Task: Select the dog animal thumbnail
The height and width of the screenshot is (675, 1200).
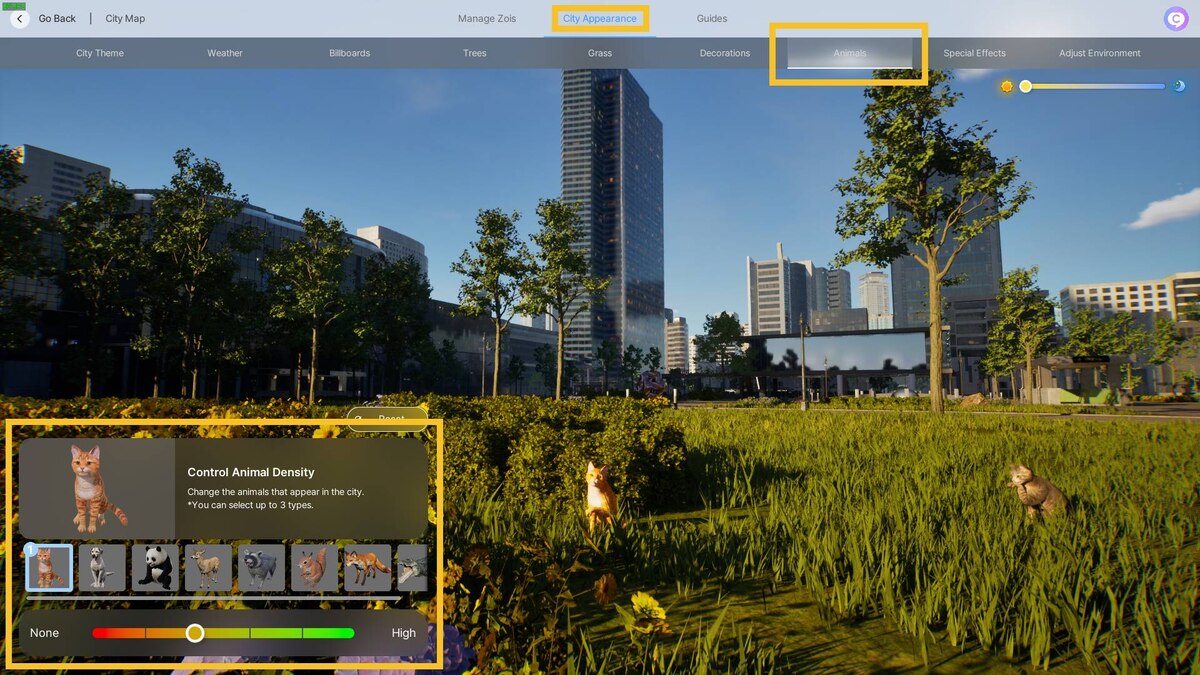Action: pos(102,568)
